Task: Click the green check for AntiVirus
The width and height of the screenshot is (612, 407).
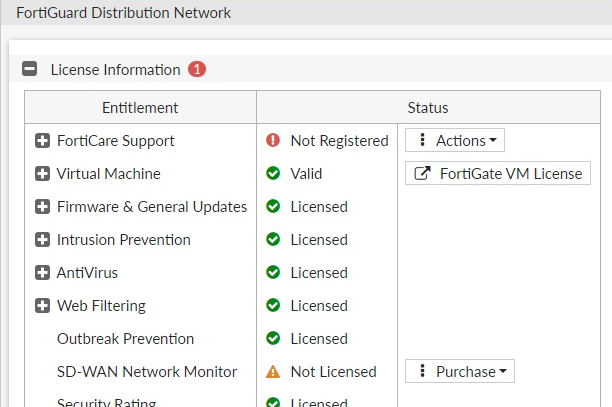Action: [x=273, y=272]
